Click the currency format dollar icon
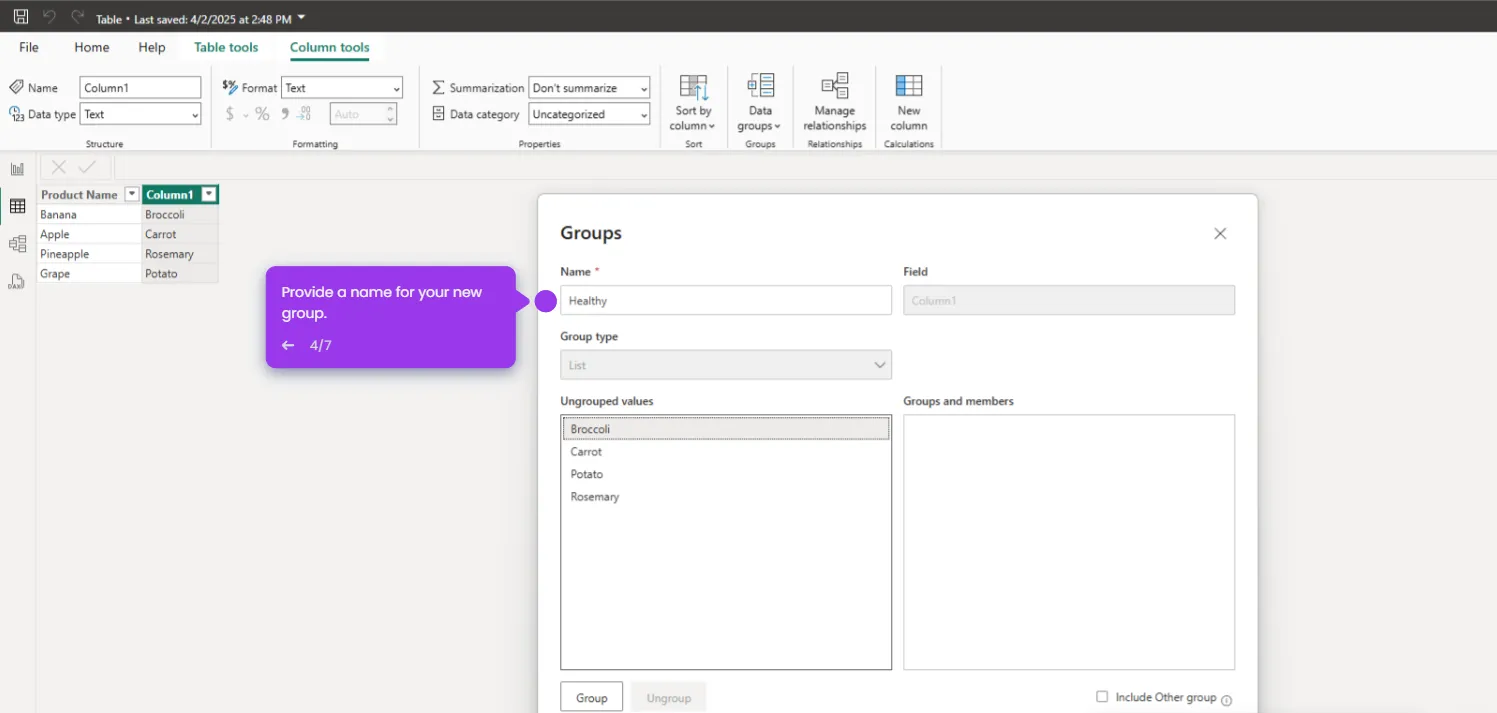The height and width of the screenshot is (713, 1497). tap(230, 114)
